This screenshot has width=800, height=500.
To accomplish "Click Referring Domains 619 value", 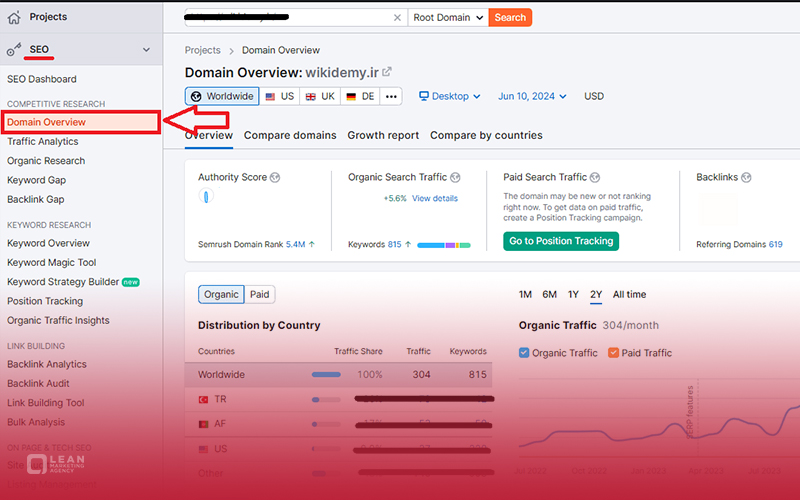I will tap(776, 244).
